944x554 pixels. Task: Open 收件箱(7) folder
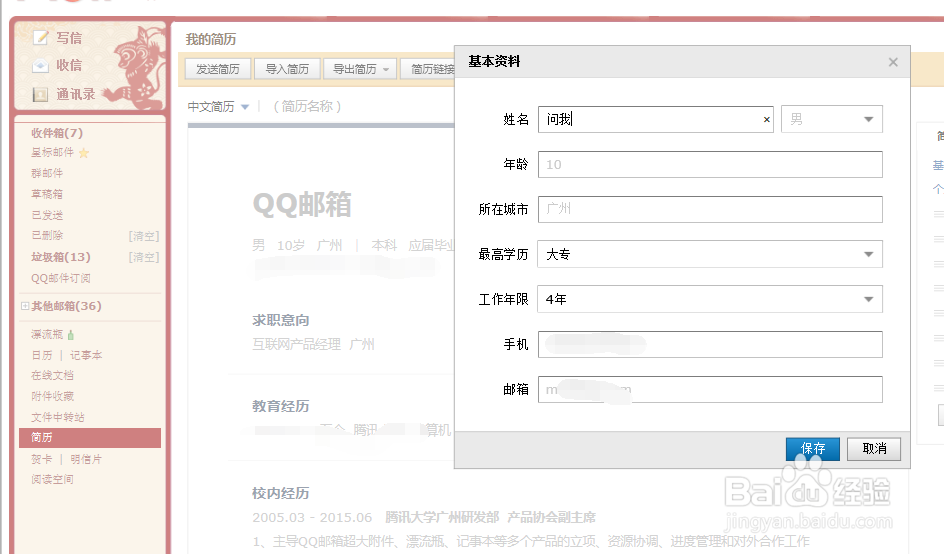[57, 133]
